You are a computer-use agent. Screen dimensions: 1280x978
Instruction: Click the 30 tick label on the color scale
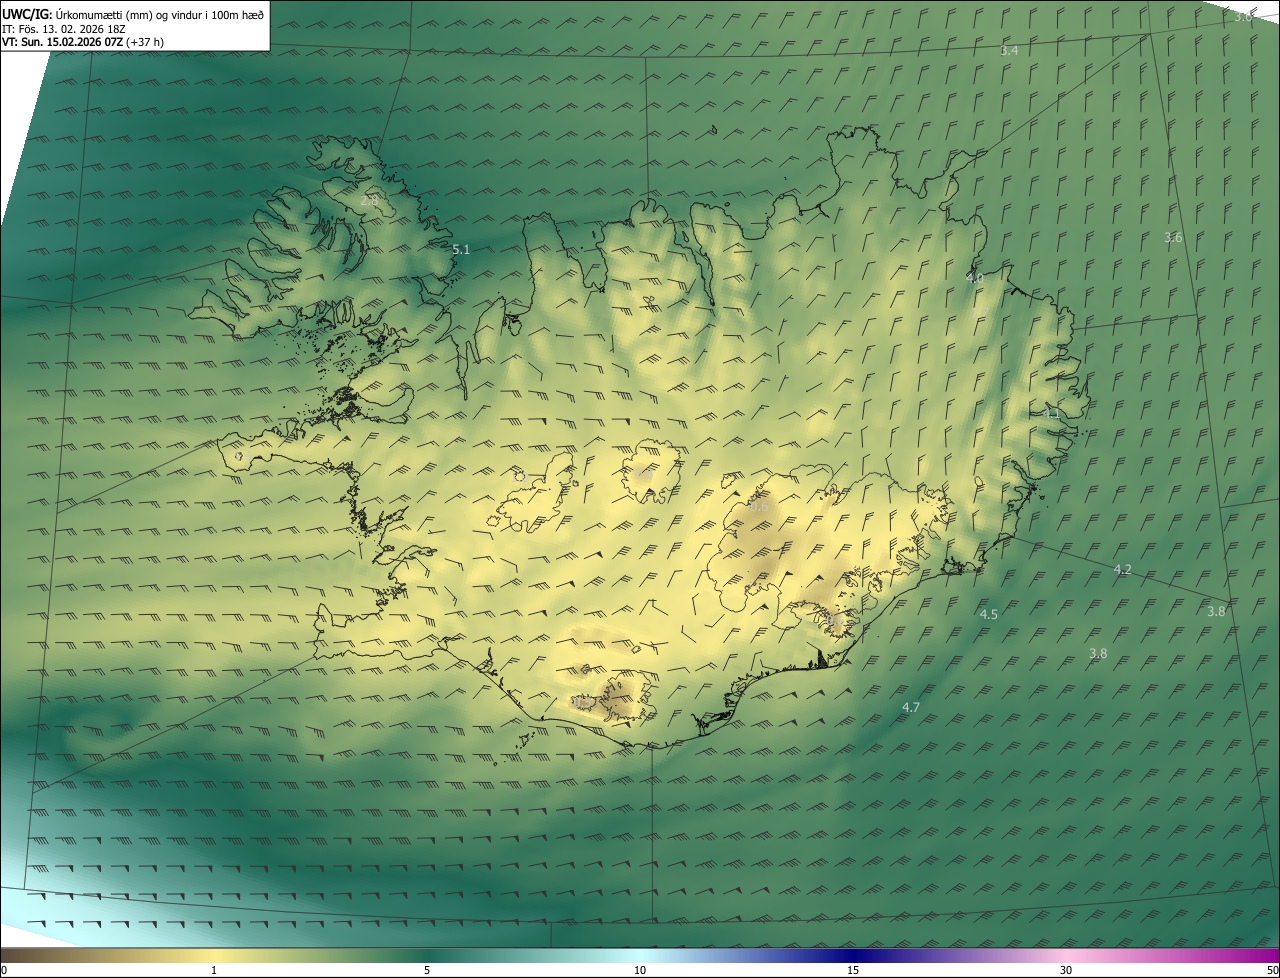coord(1066,970)
